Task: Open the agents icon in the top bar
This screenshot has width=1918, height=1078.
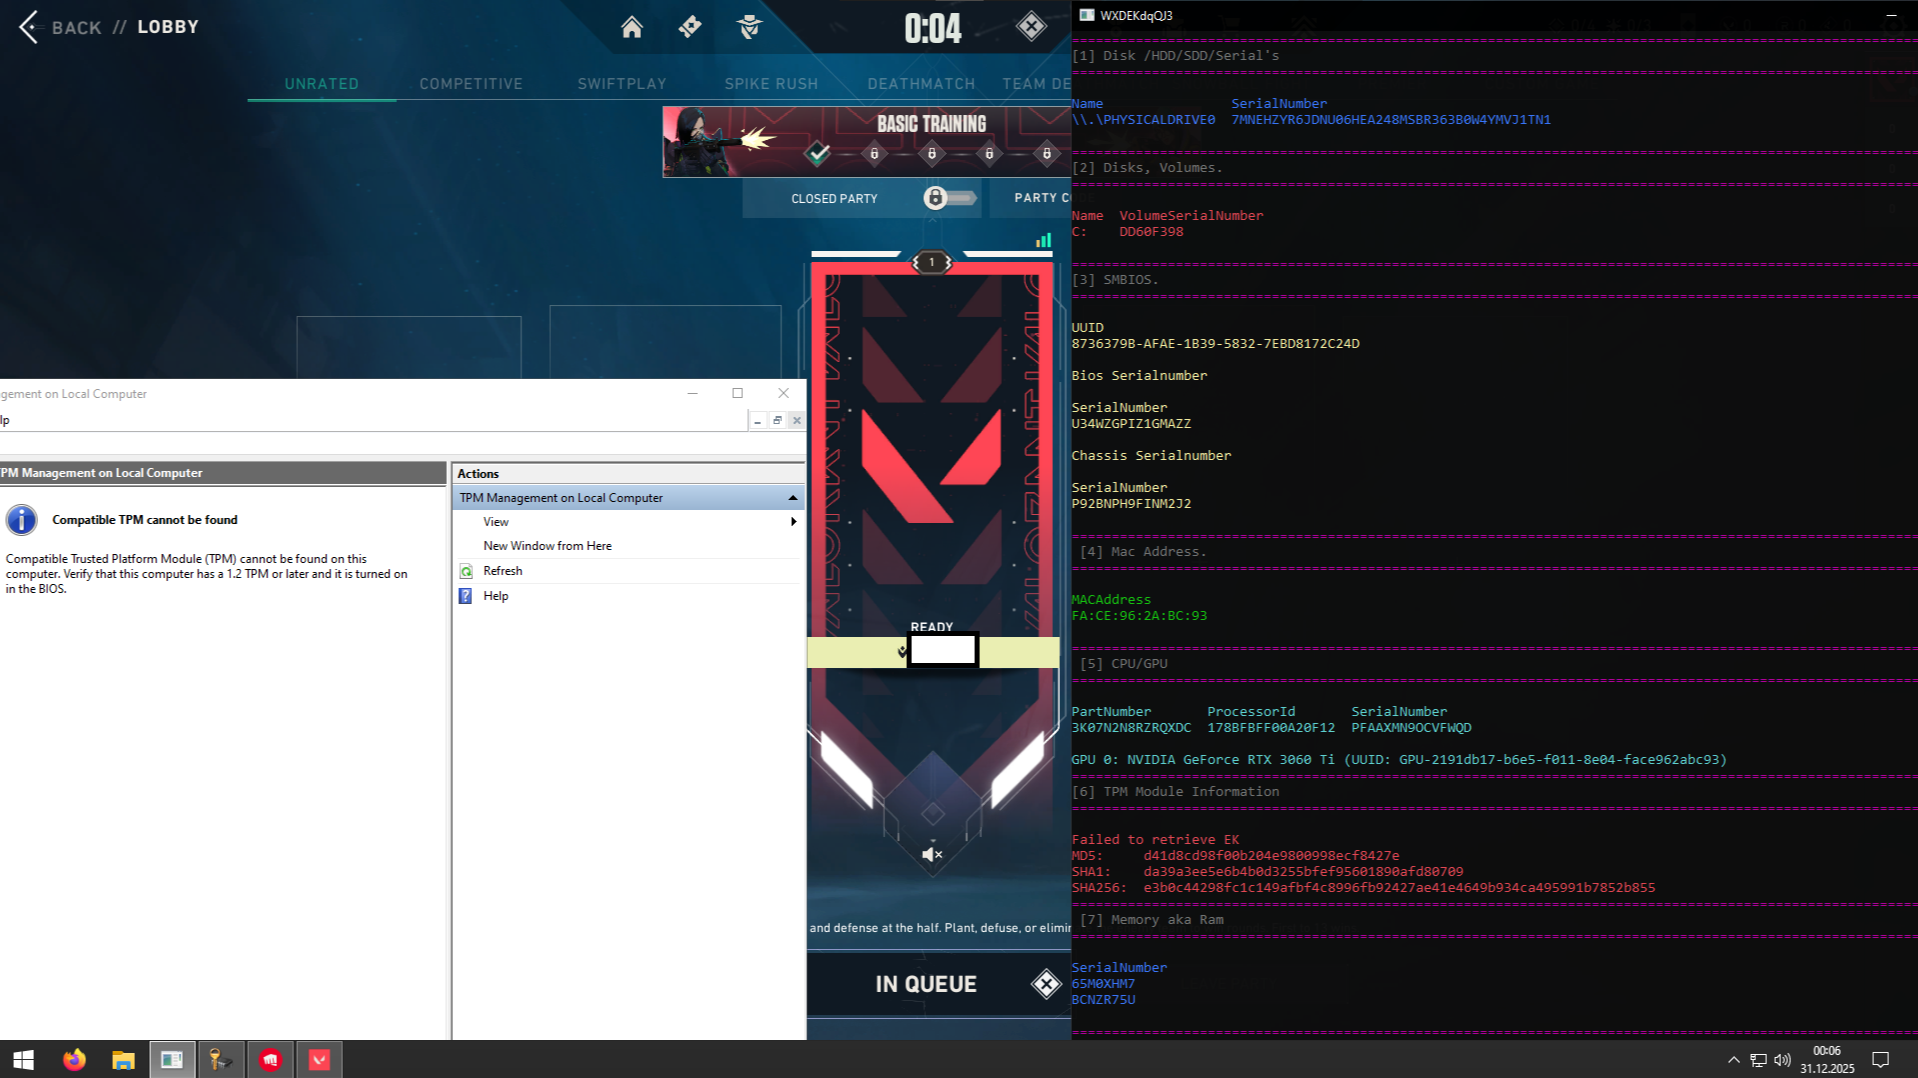Action: pyautogui.click(x=749, y=27)
